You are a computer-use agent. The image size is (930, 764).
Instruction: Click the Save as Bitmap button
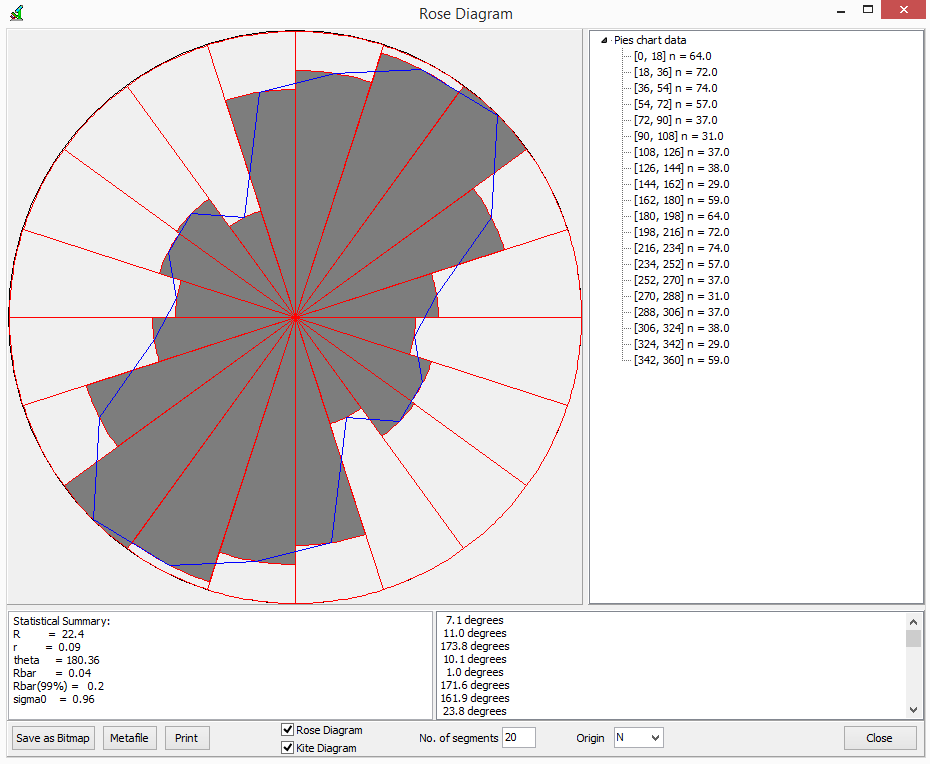tap(52, 737)
